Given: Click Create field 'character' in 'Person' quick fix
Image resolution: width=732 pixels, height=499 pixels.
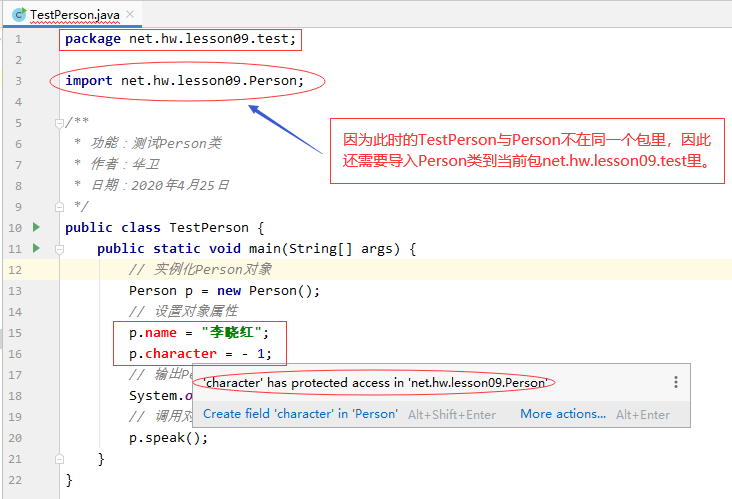Looking at the screenshot, I should [x=300, y=414].
